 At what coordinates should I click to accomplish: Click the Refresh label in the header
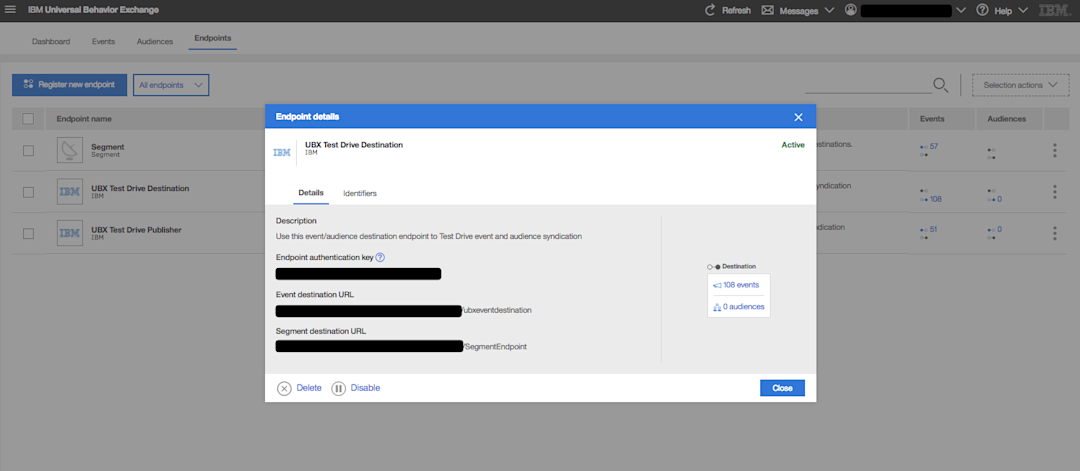click(x=736, y=10)
